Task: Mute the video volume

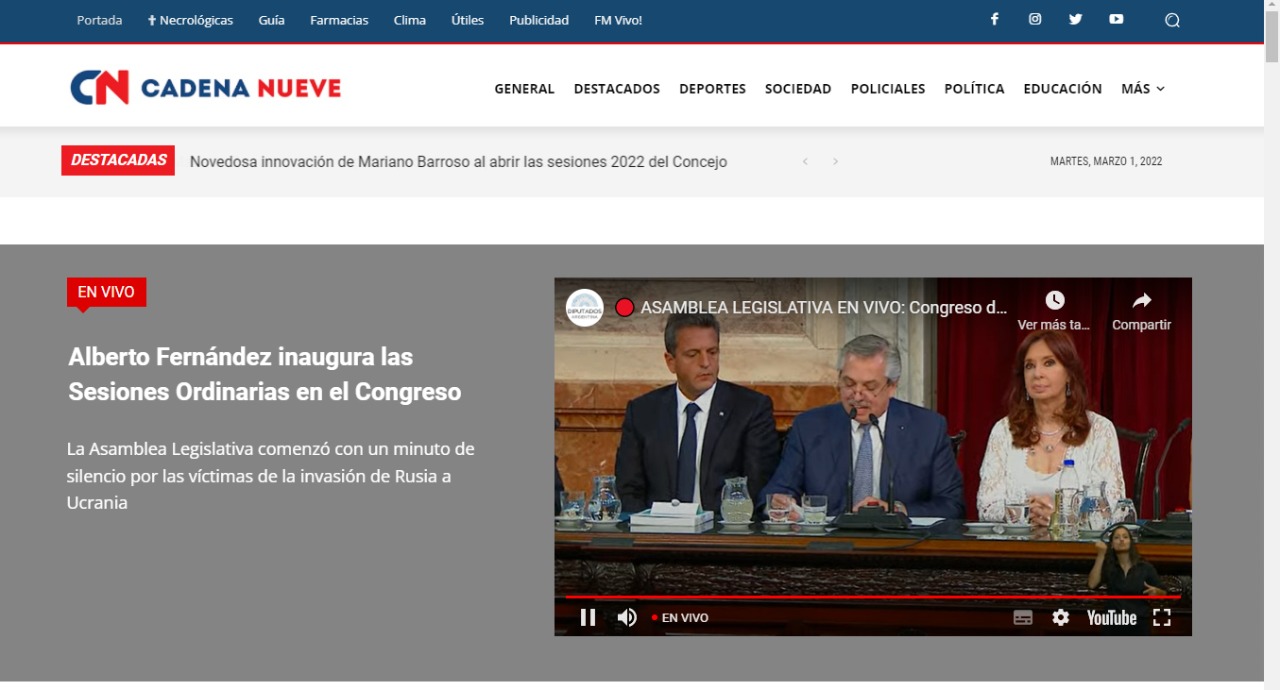Action: (627, 618)
